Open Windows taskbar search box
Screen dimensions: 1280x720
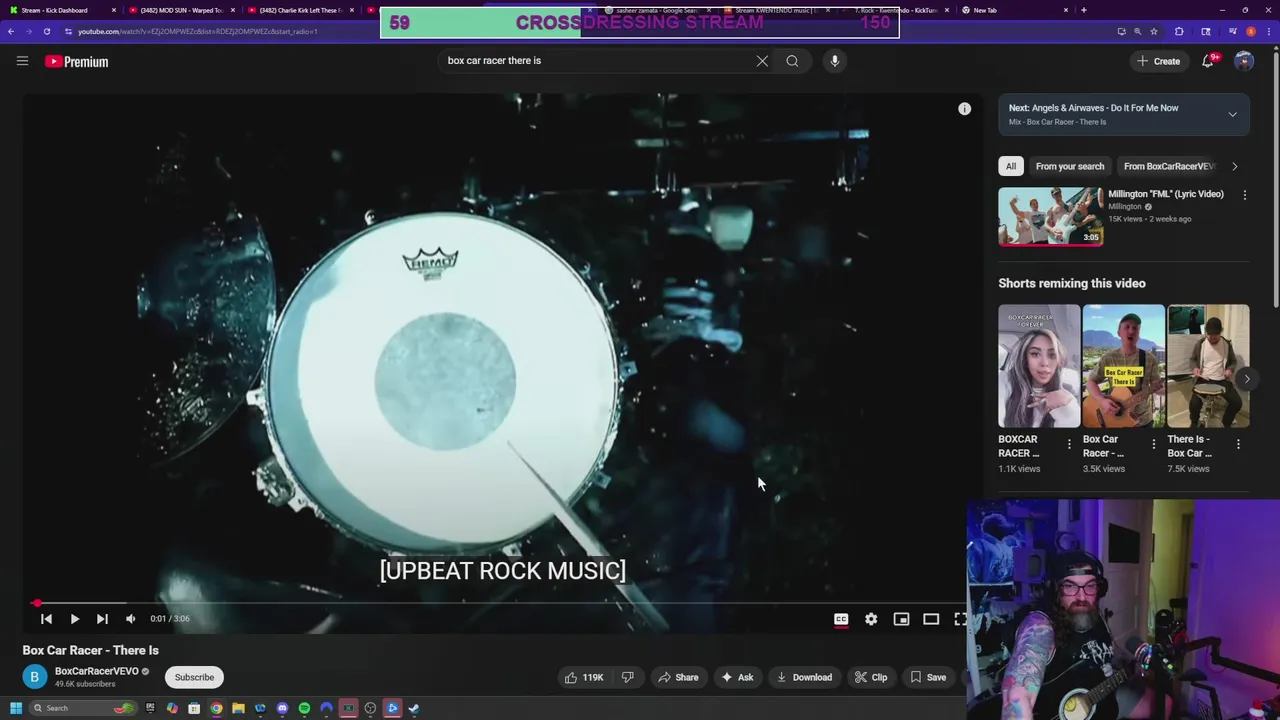82,708
